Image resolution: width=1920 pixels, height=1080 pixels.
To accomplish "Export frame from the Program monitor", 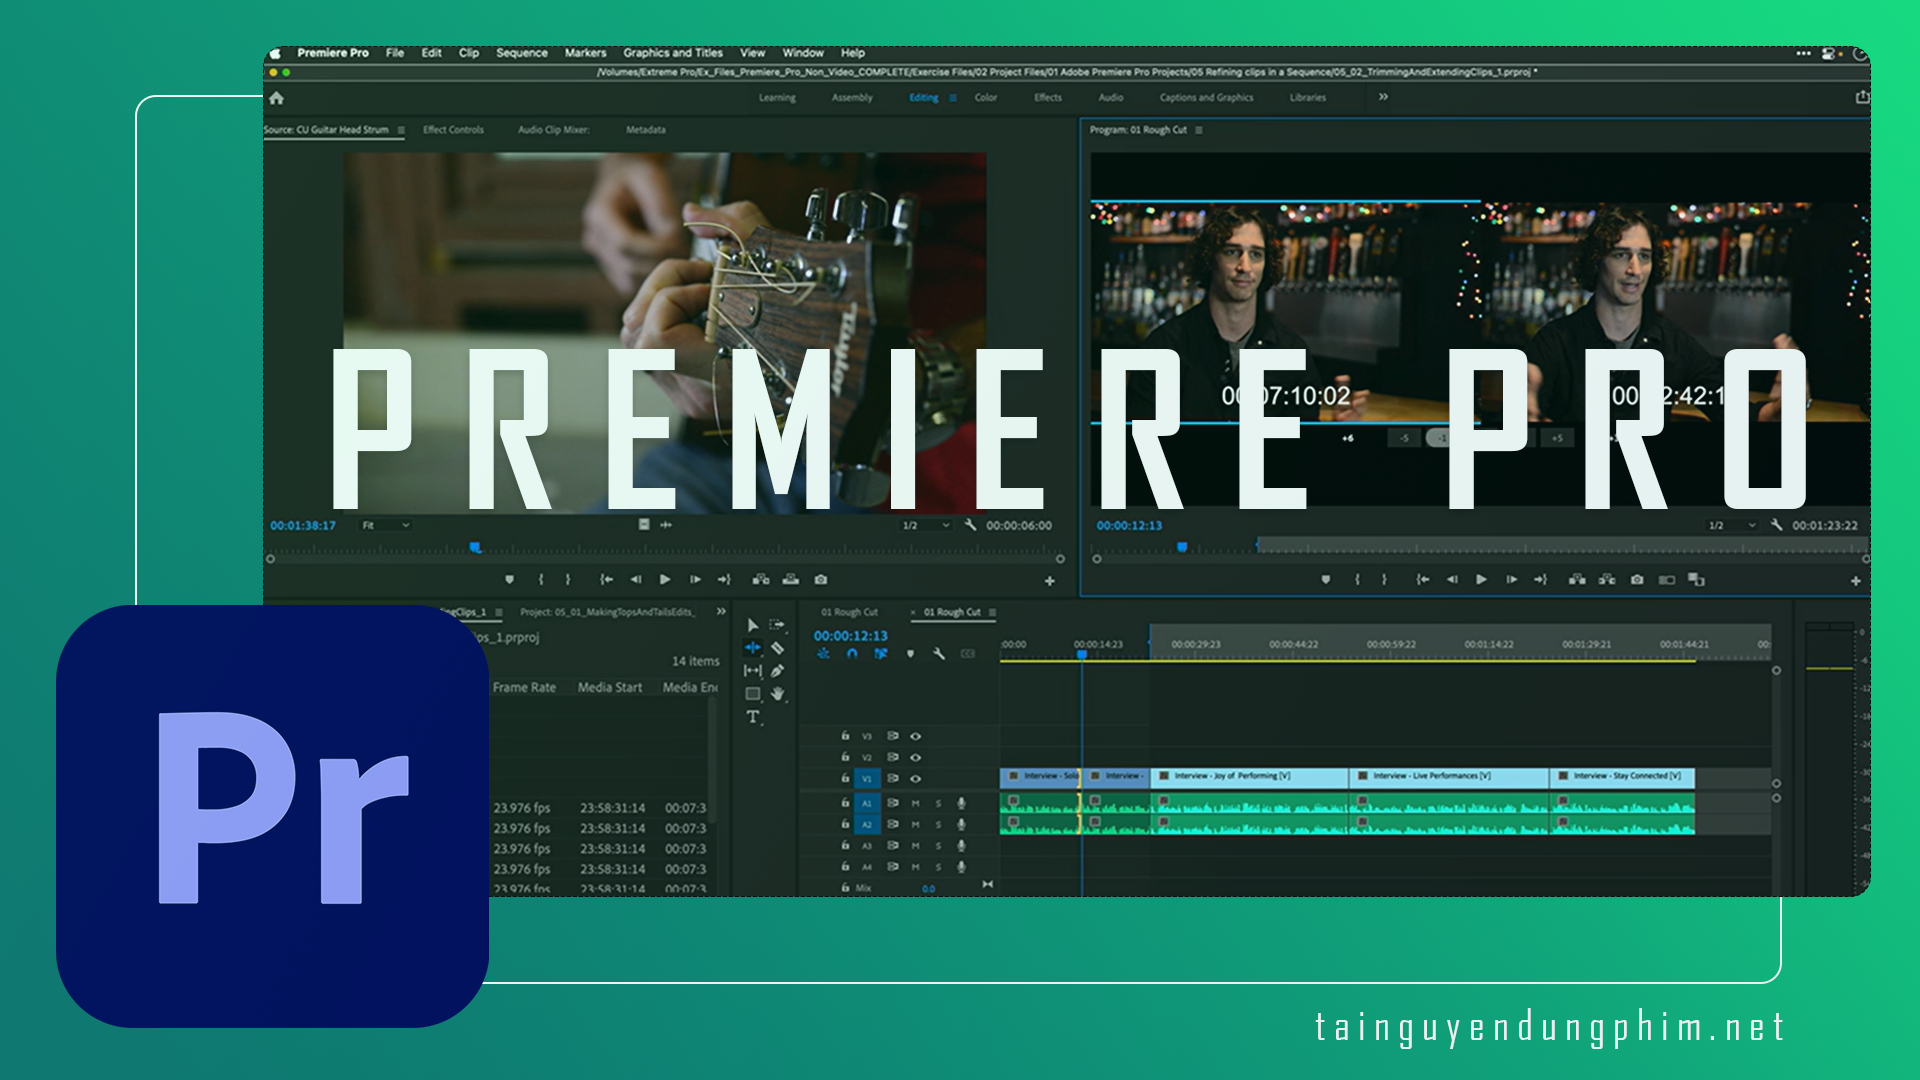I will [x=1637, y=580].
